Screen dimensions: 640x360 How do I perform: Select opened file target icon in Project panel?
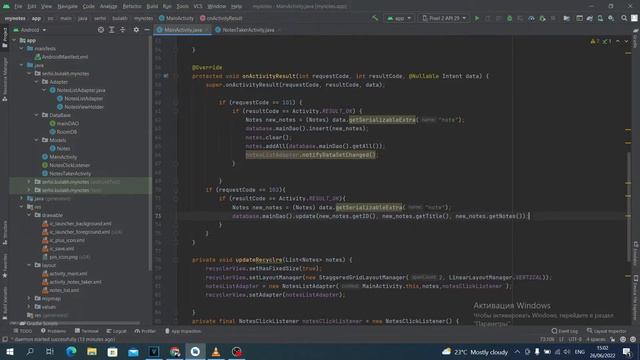(101, 30)
